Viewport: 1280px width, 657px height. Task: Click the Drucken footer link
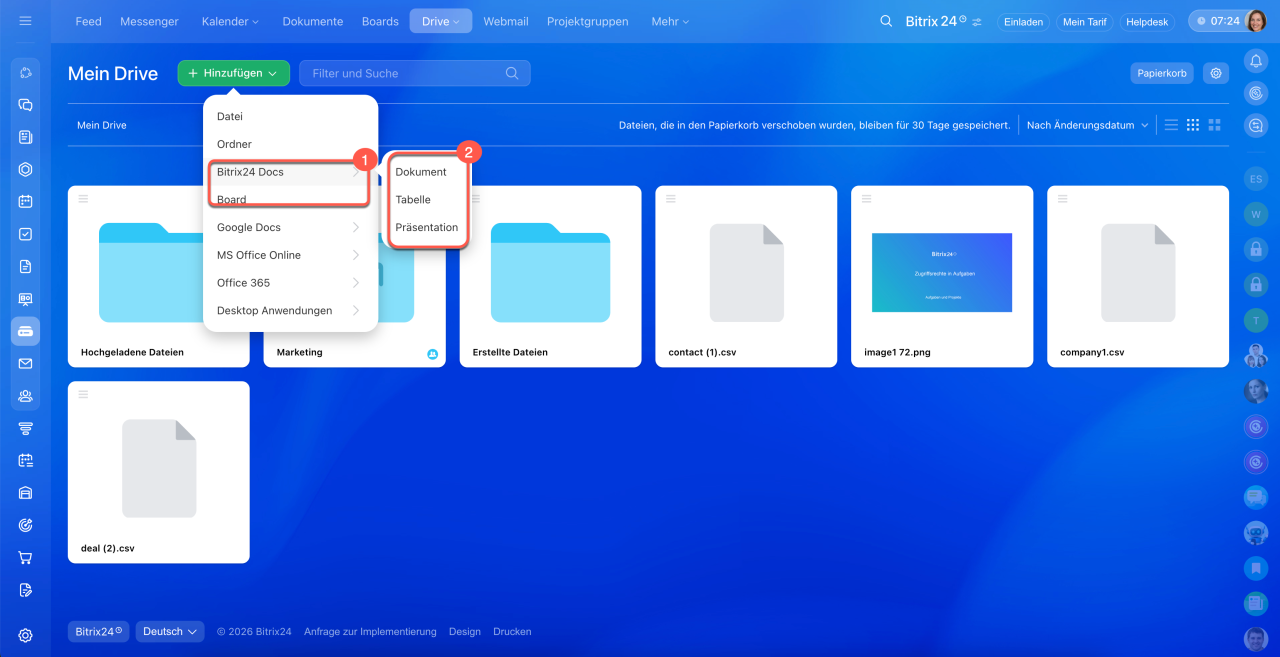[512, 632]
